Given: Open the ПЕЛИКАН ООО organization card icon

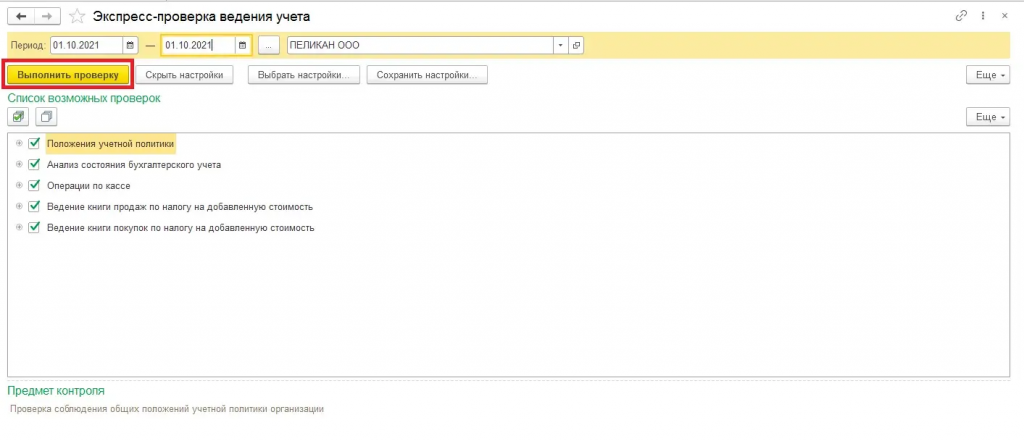Looking at the screenshot, I should coord(576,45).
